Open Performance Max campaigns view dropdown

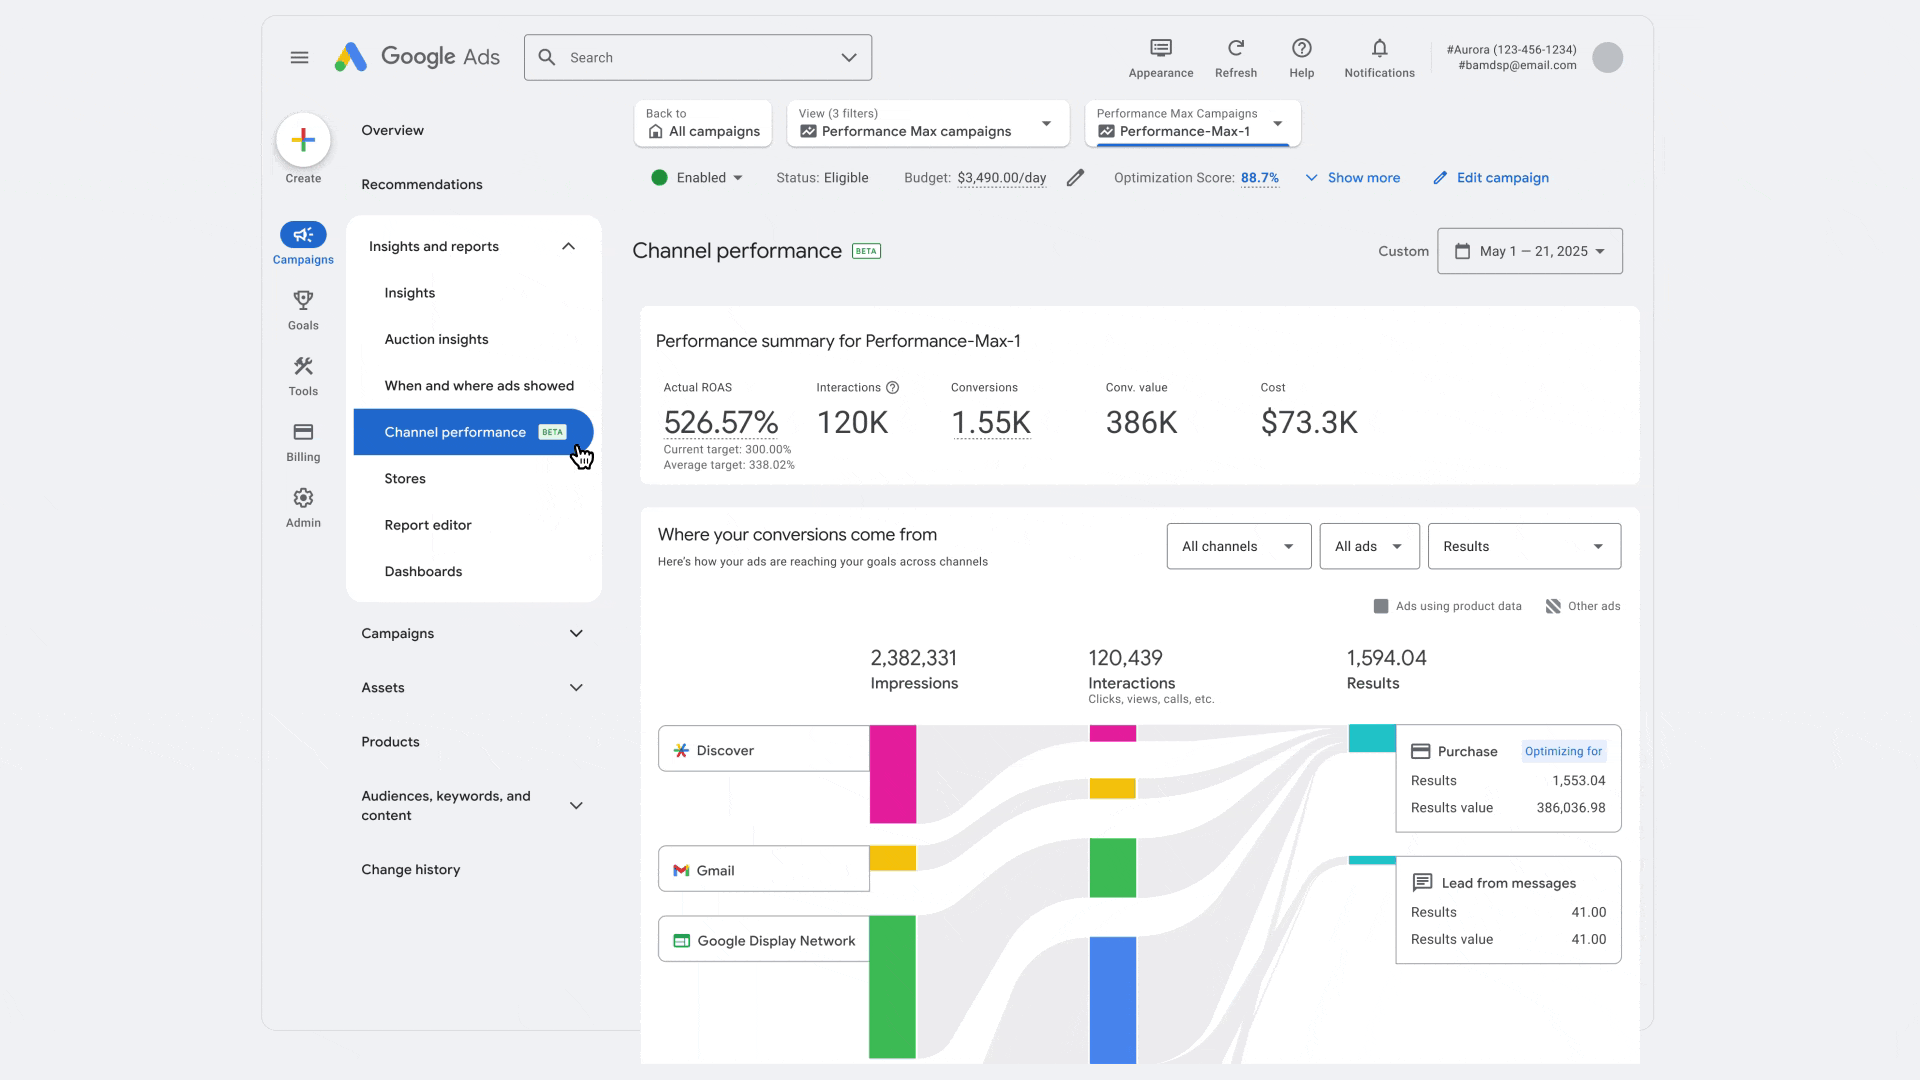click(x=927, y=123)
